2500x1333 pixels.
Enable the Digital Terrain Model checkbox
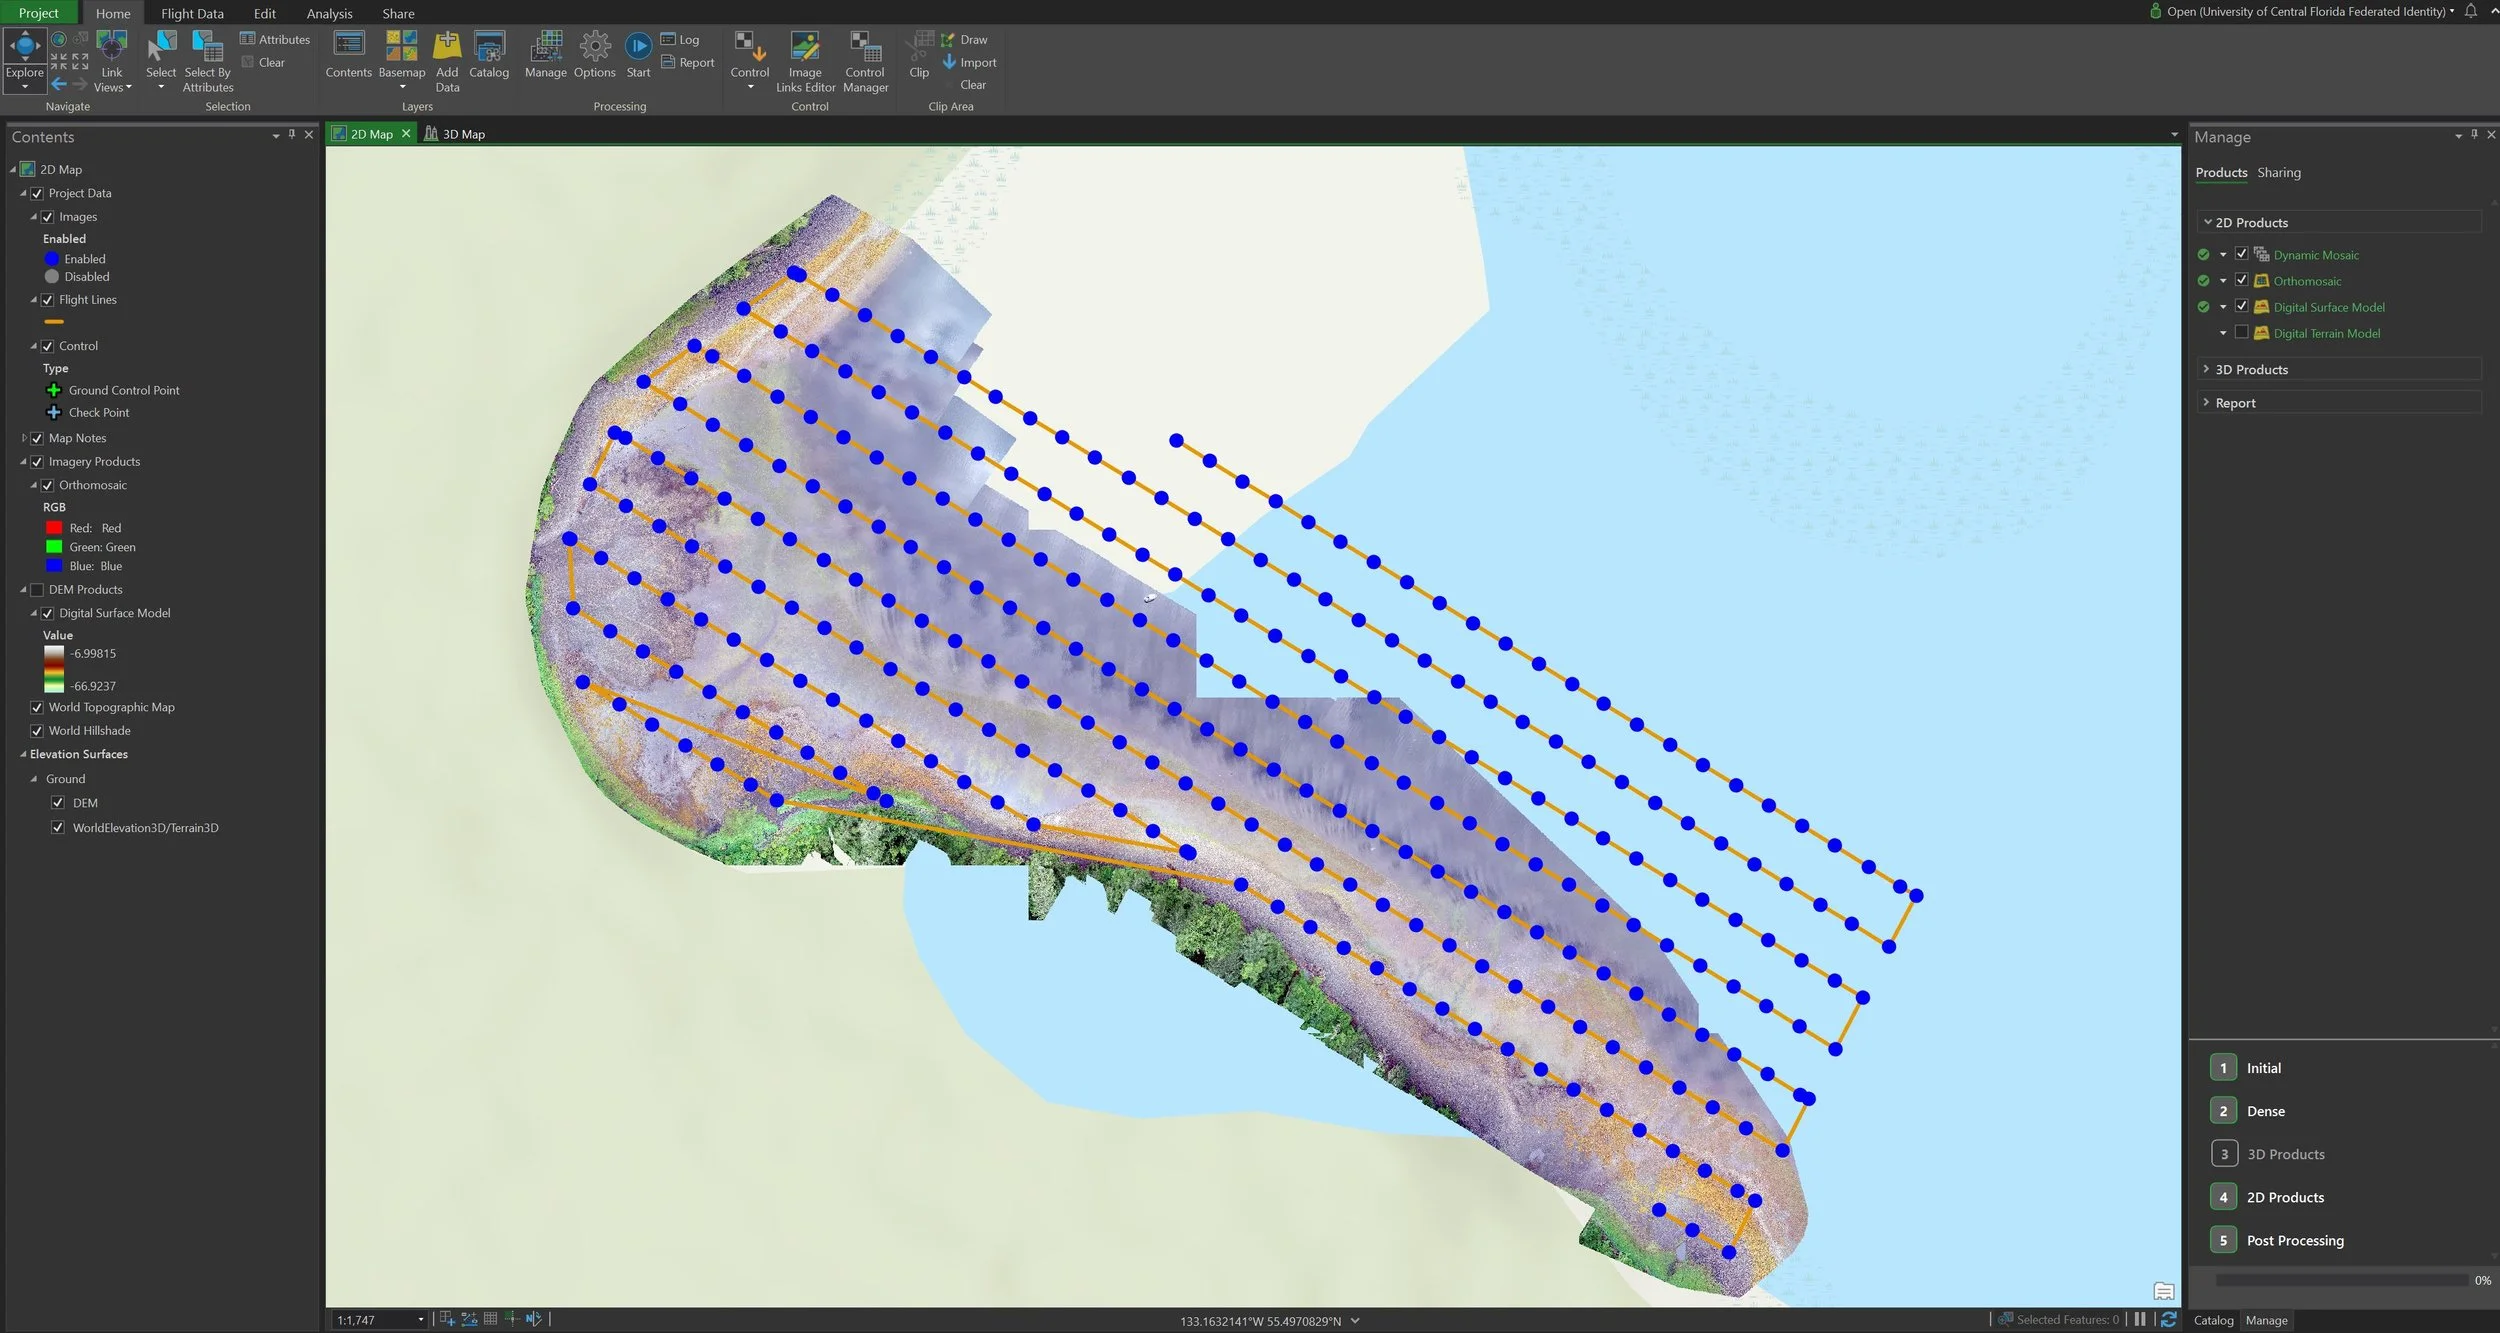[2241, 333]
